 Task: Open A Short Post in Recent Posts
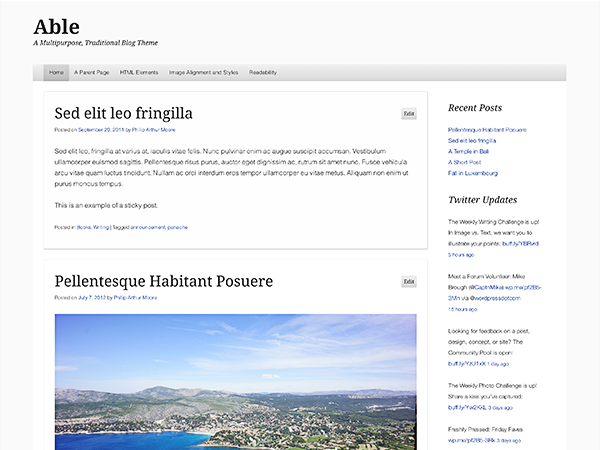pos(465,163)
